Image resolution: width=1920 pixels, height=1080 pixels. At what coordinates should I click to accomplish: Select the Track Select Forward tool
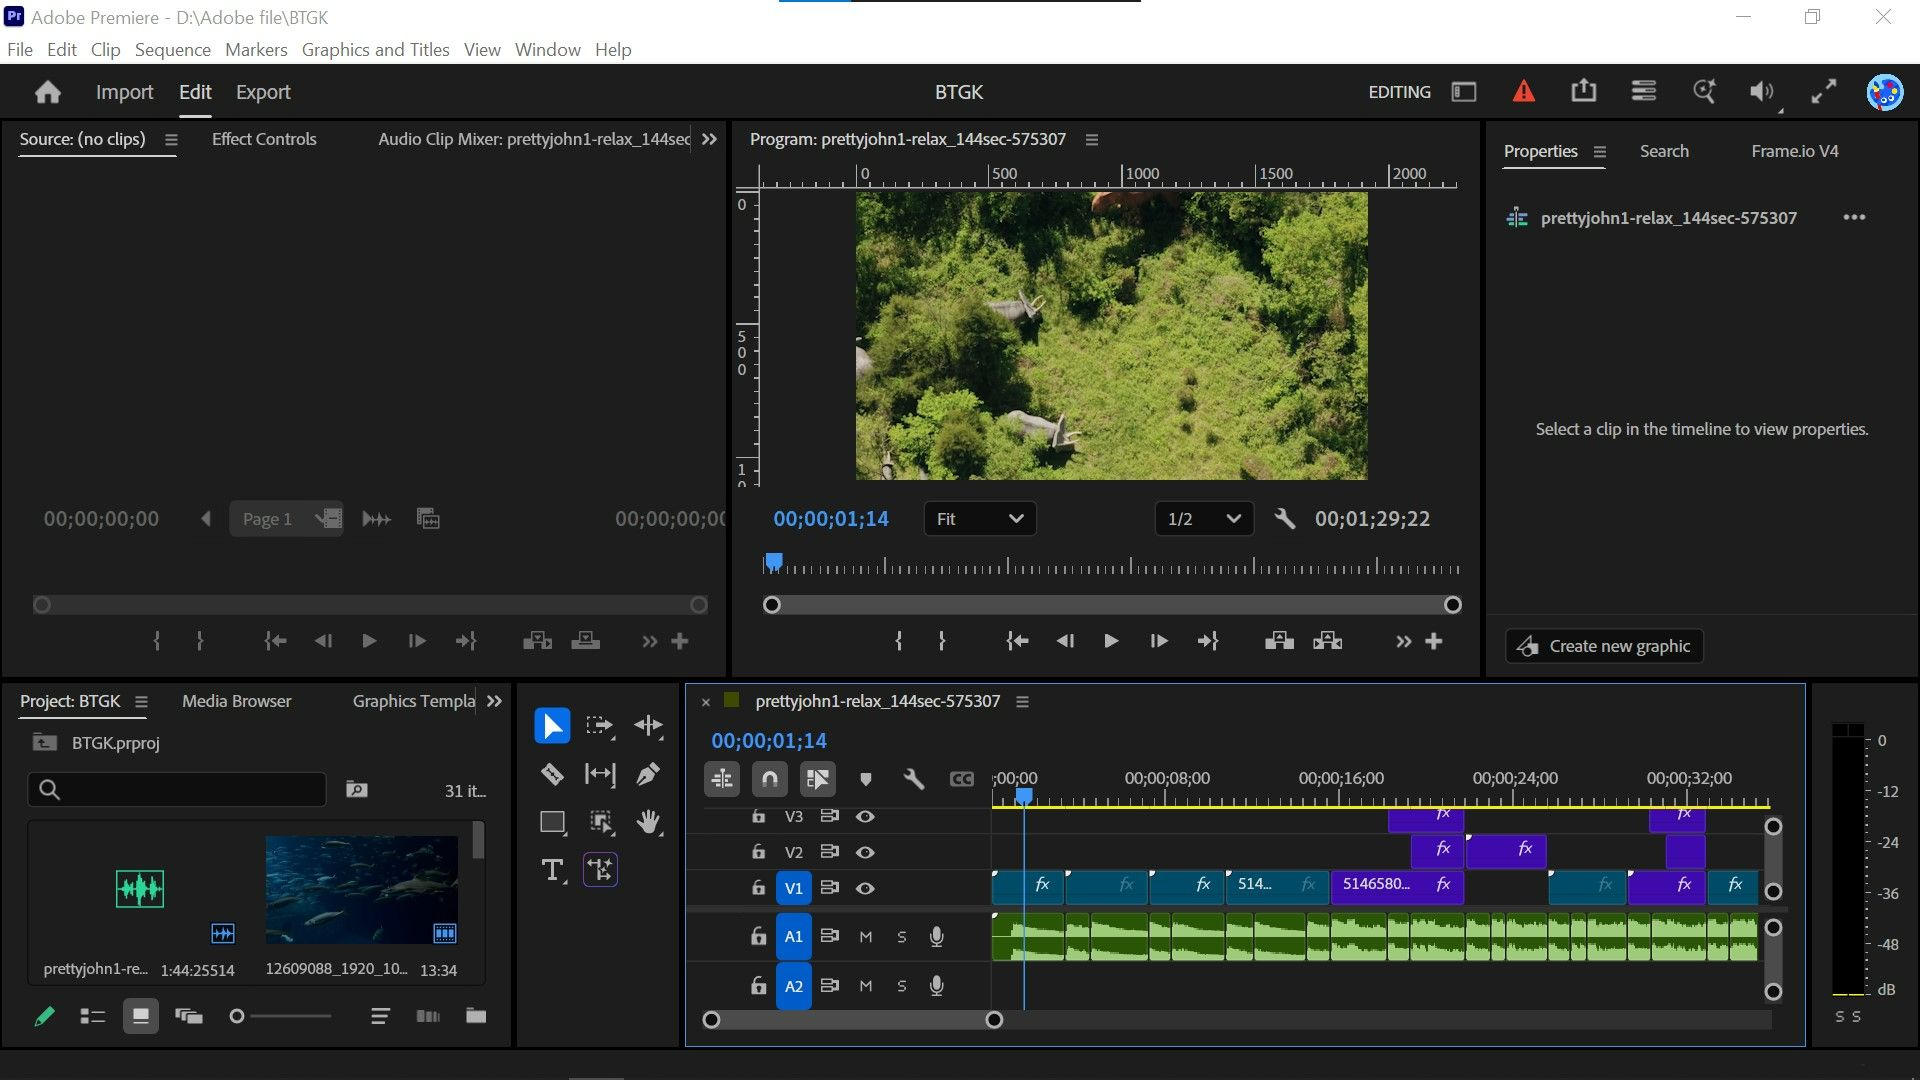[x=600, y=726]
